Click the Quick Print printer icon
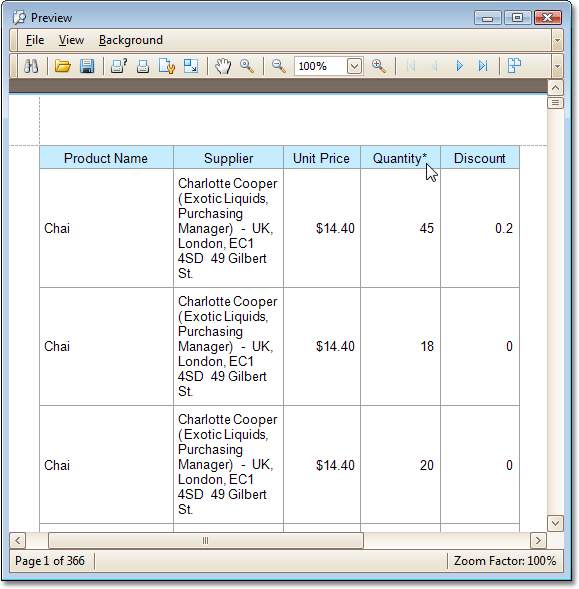 click(x=143, y=66)
